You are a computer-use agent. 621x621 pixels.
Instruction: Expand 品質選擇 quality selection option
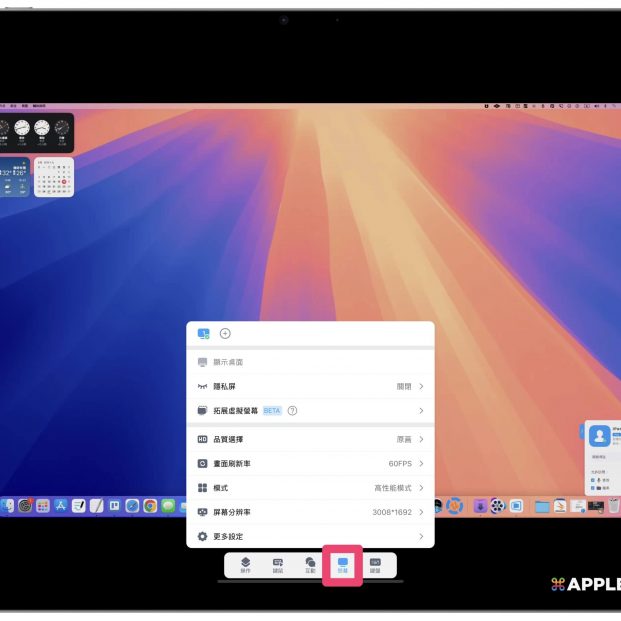click(x=310, y=439)
